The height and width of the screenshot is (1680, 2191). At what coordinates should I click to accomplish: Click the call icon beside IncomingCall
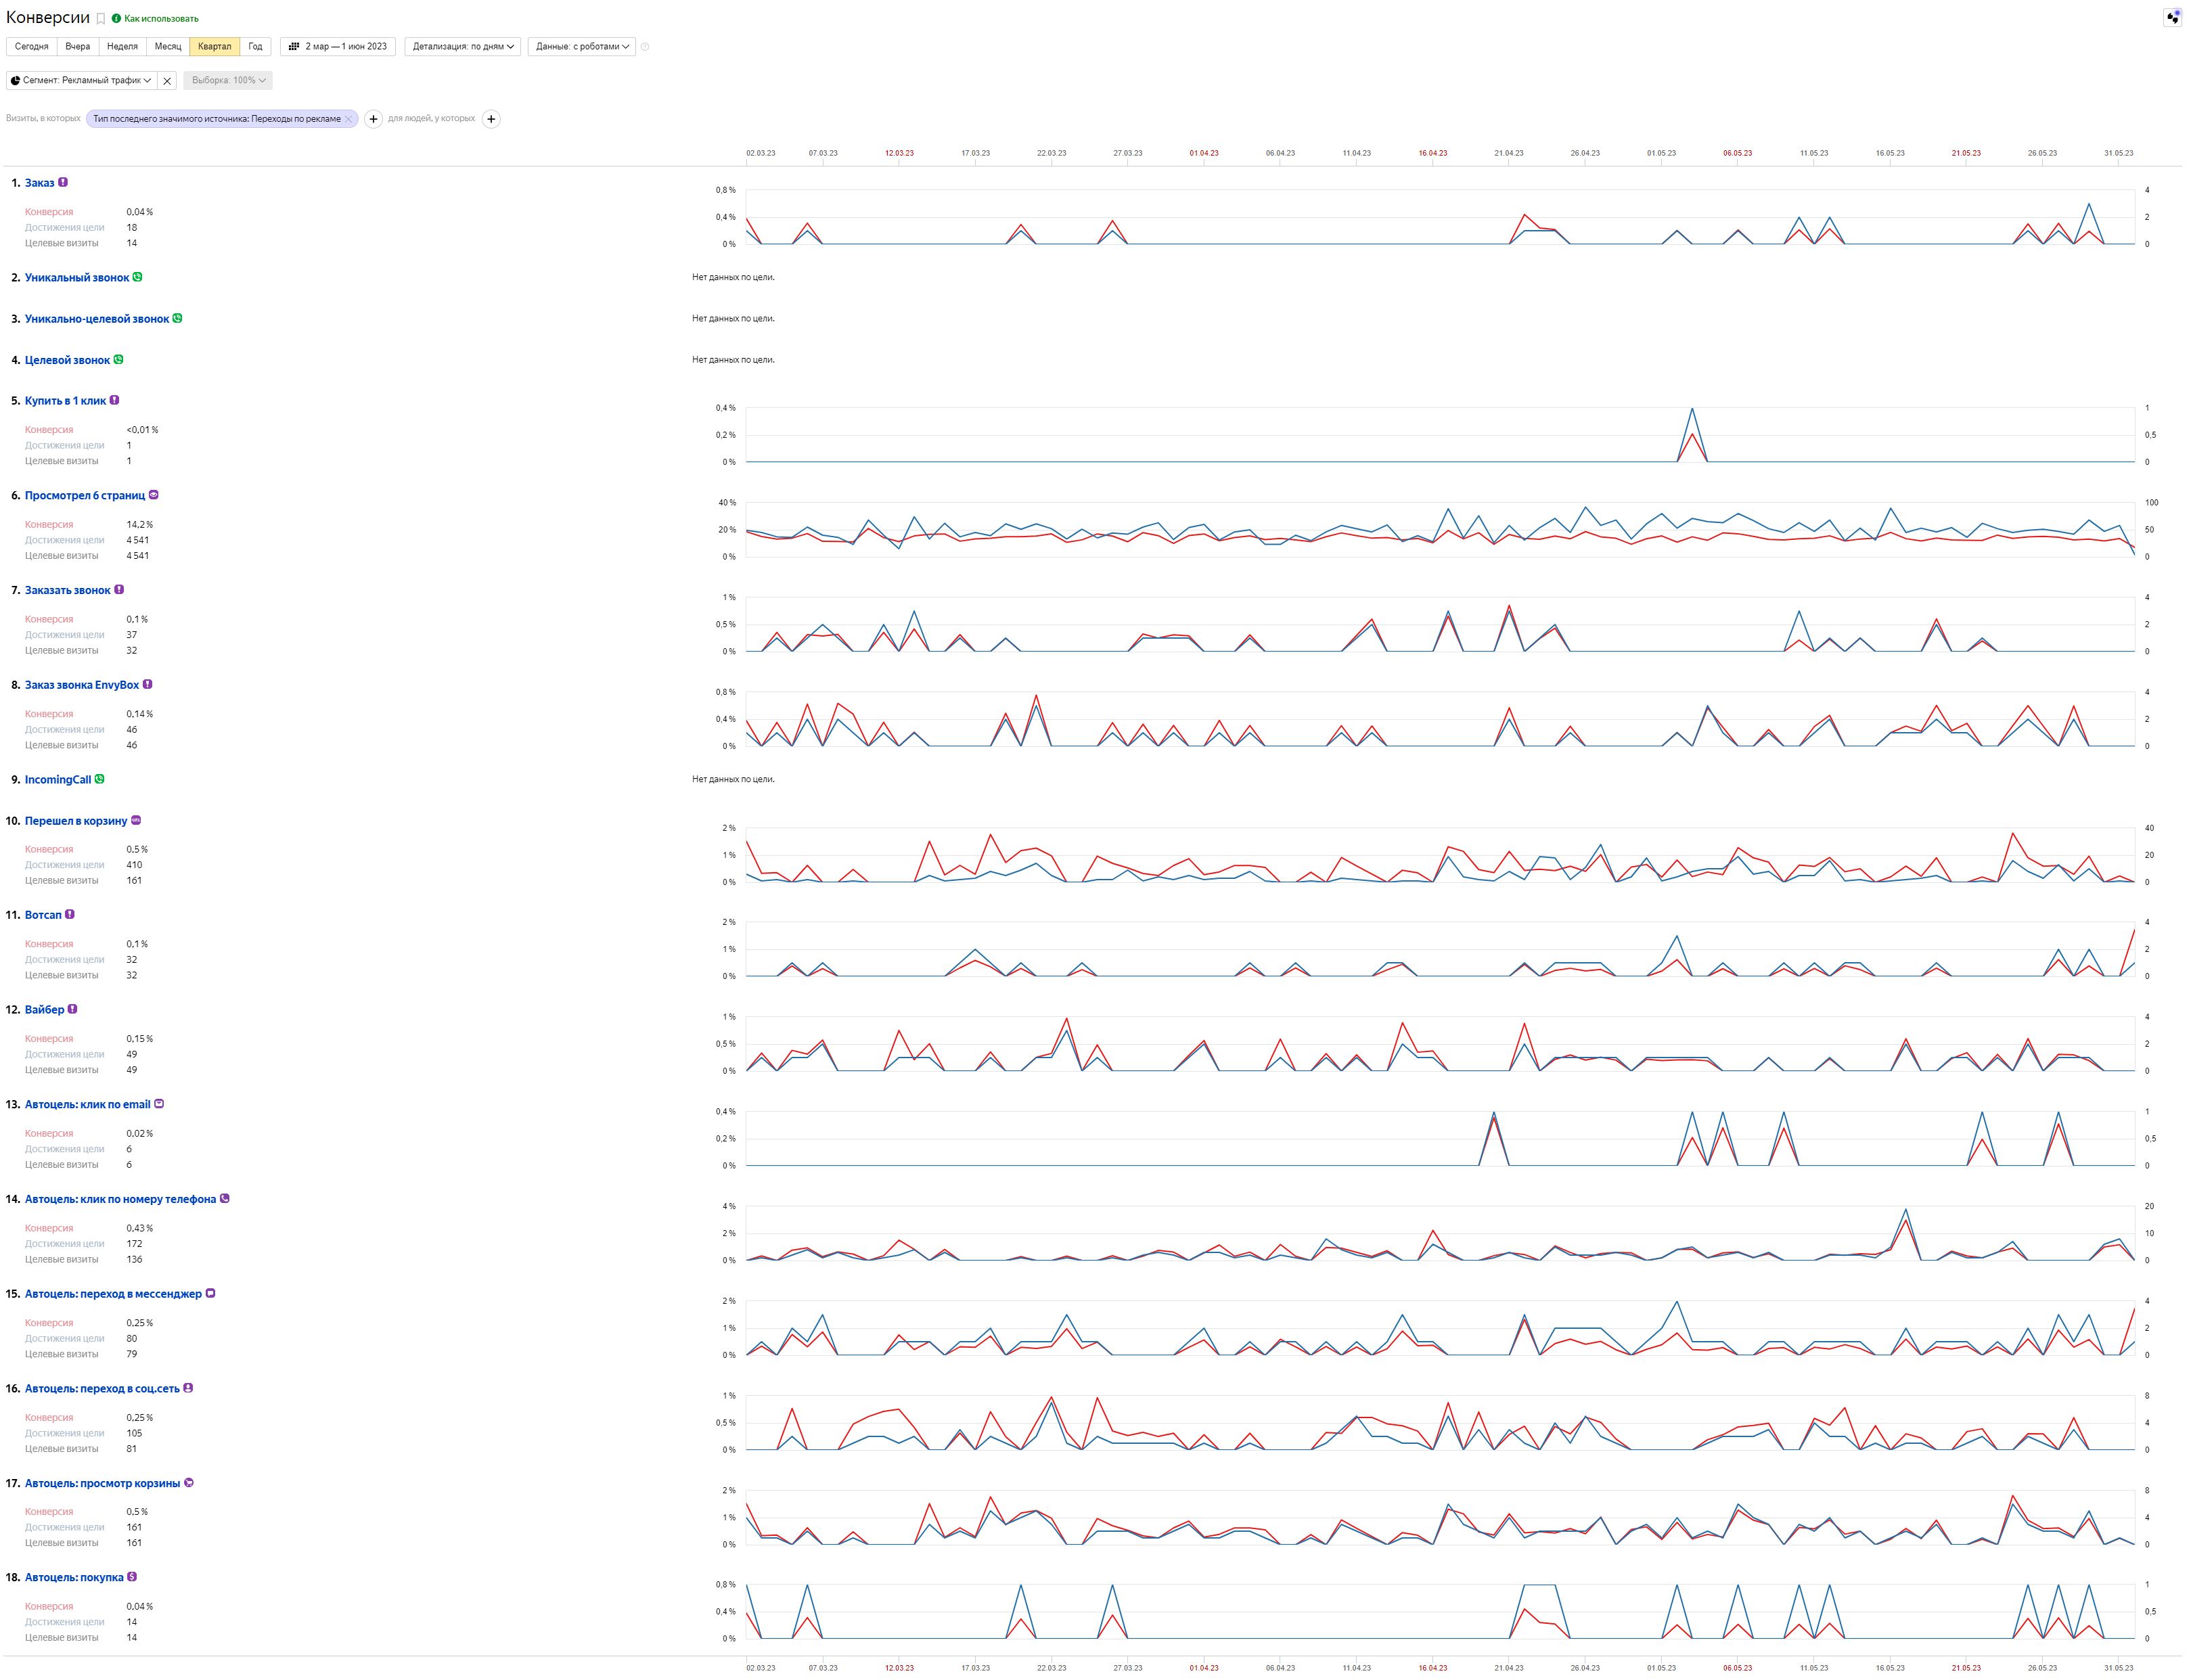click(x=100, y=779)
